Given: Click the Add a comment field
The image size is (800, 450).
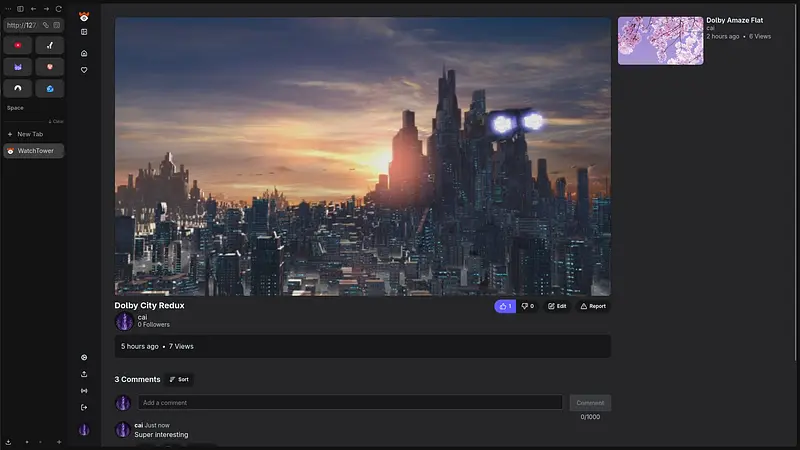Looking at the screenshot, I should [x=349, y=402].
